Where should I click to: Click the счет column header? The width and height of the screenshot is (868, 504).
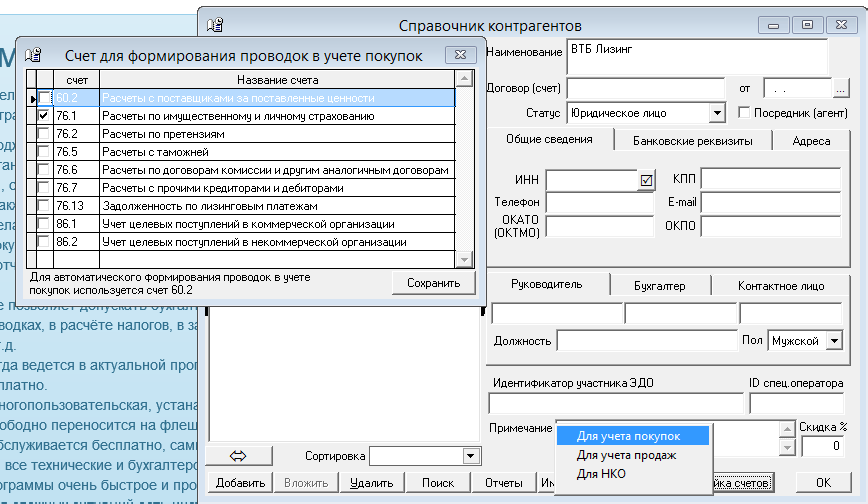point(76,80)
